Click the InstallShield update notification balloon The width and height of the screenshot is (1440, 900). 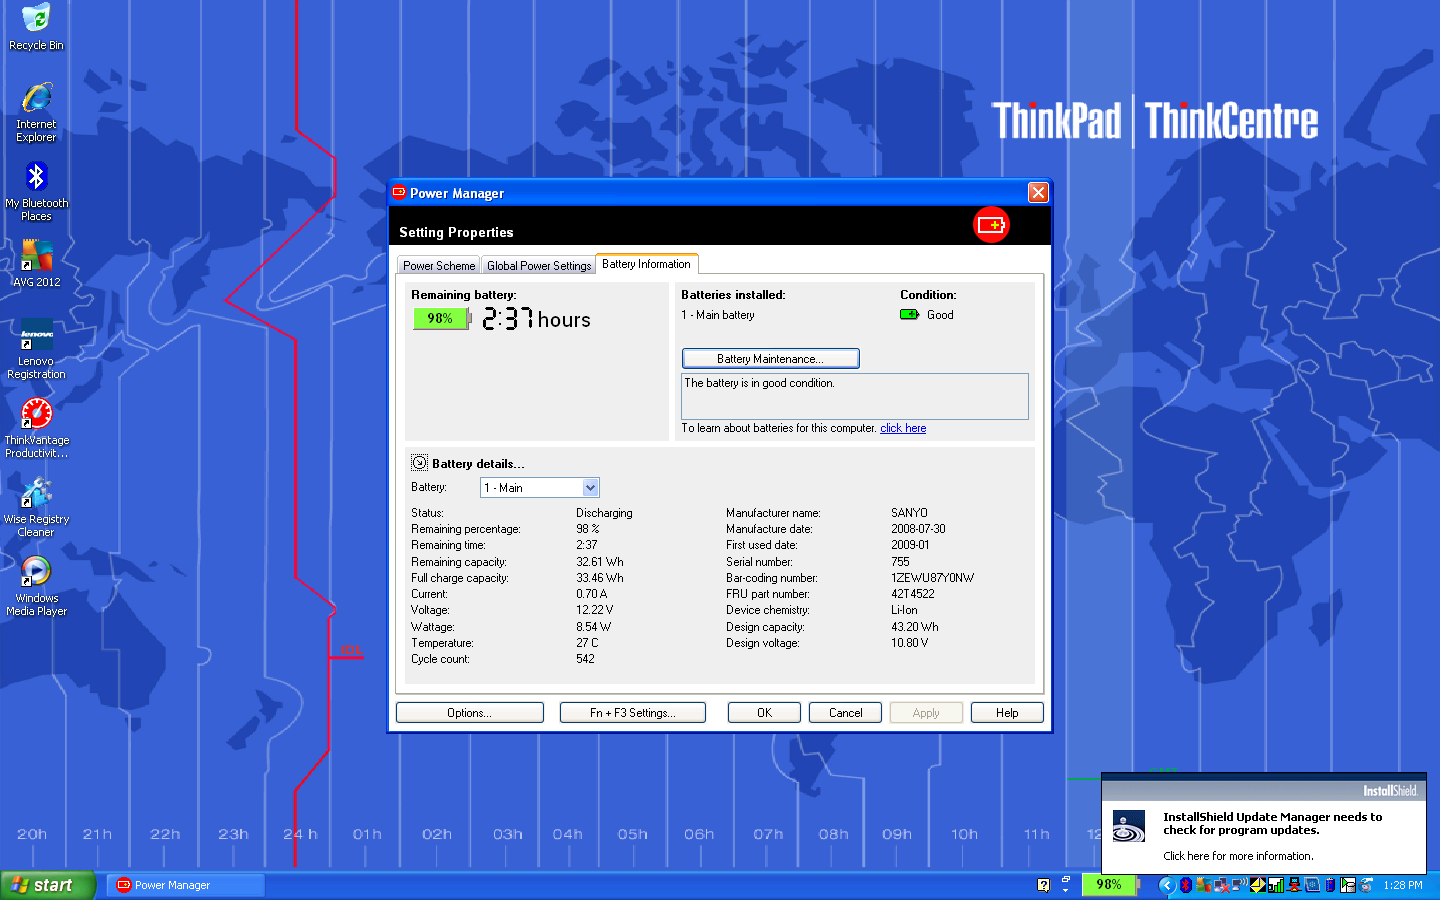[x=1264, y=823]
